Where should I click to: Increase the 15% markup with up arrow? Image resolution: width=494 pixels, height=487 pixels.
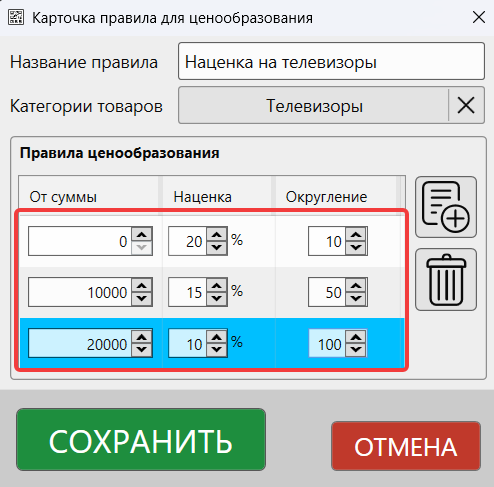pos(217,285)
